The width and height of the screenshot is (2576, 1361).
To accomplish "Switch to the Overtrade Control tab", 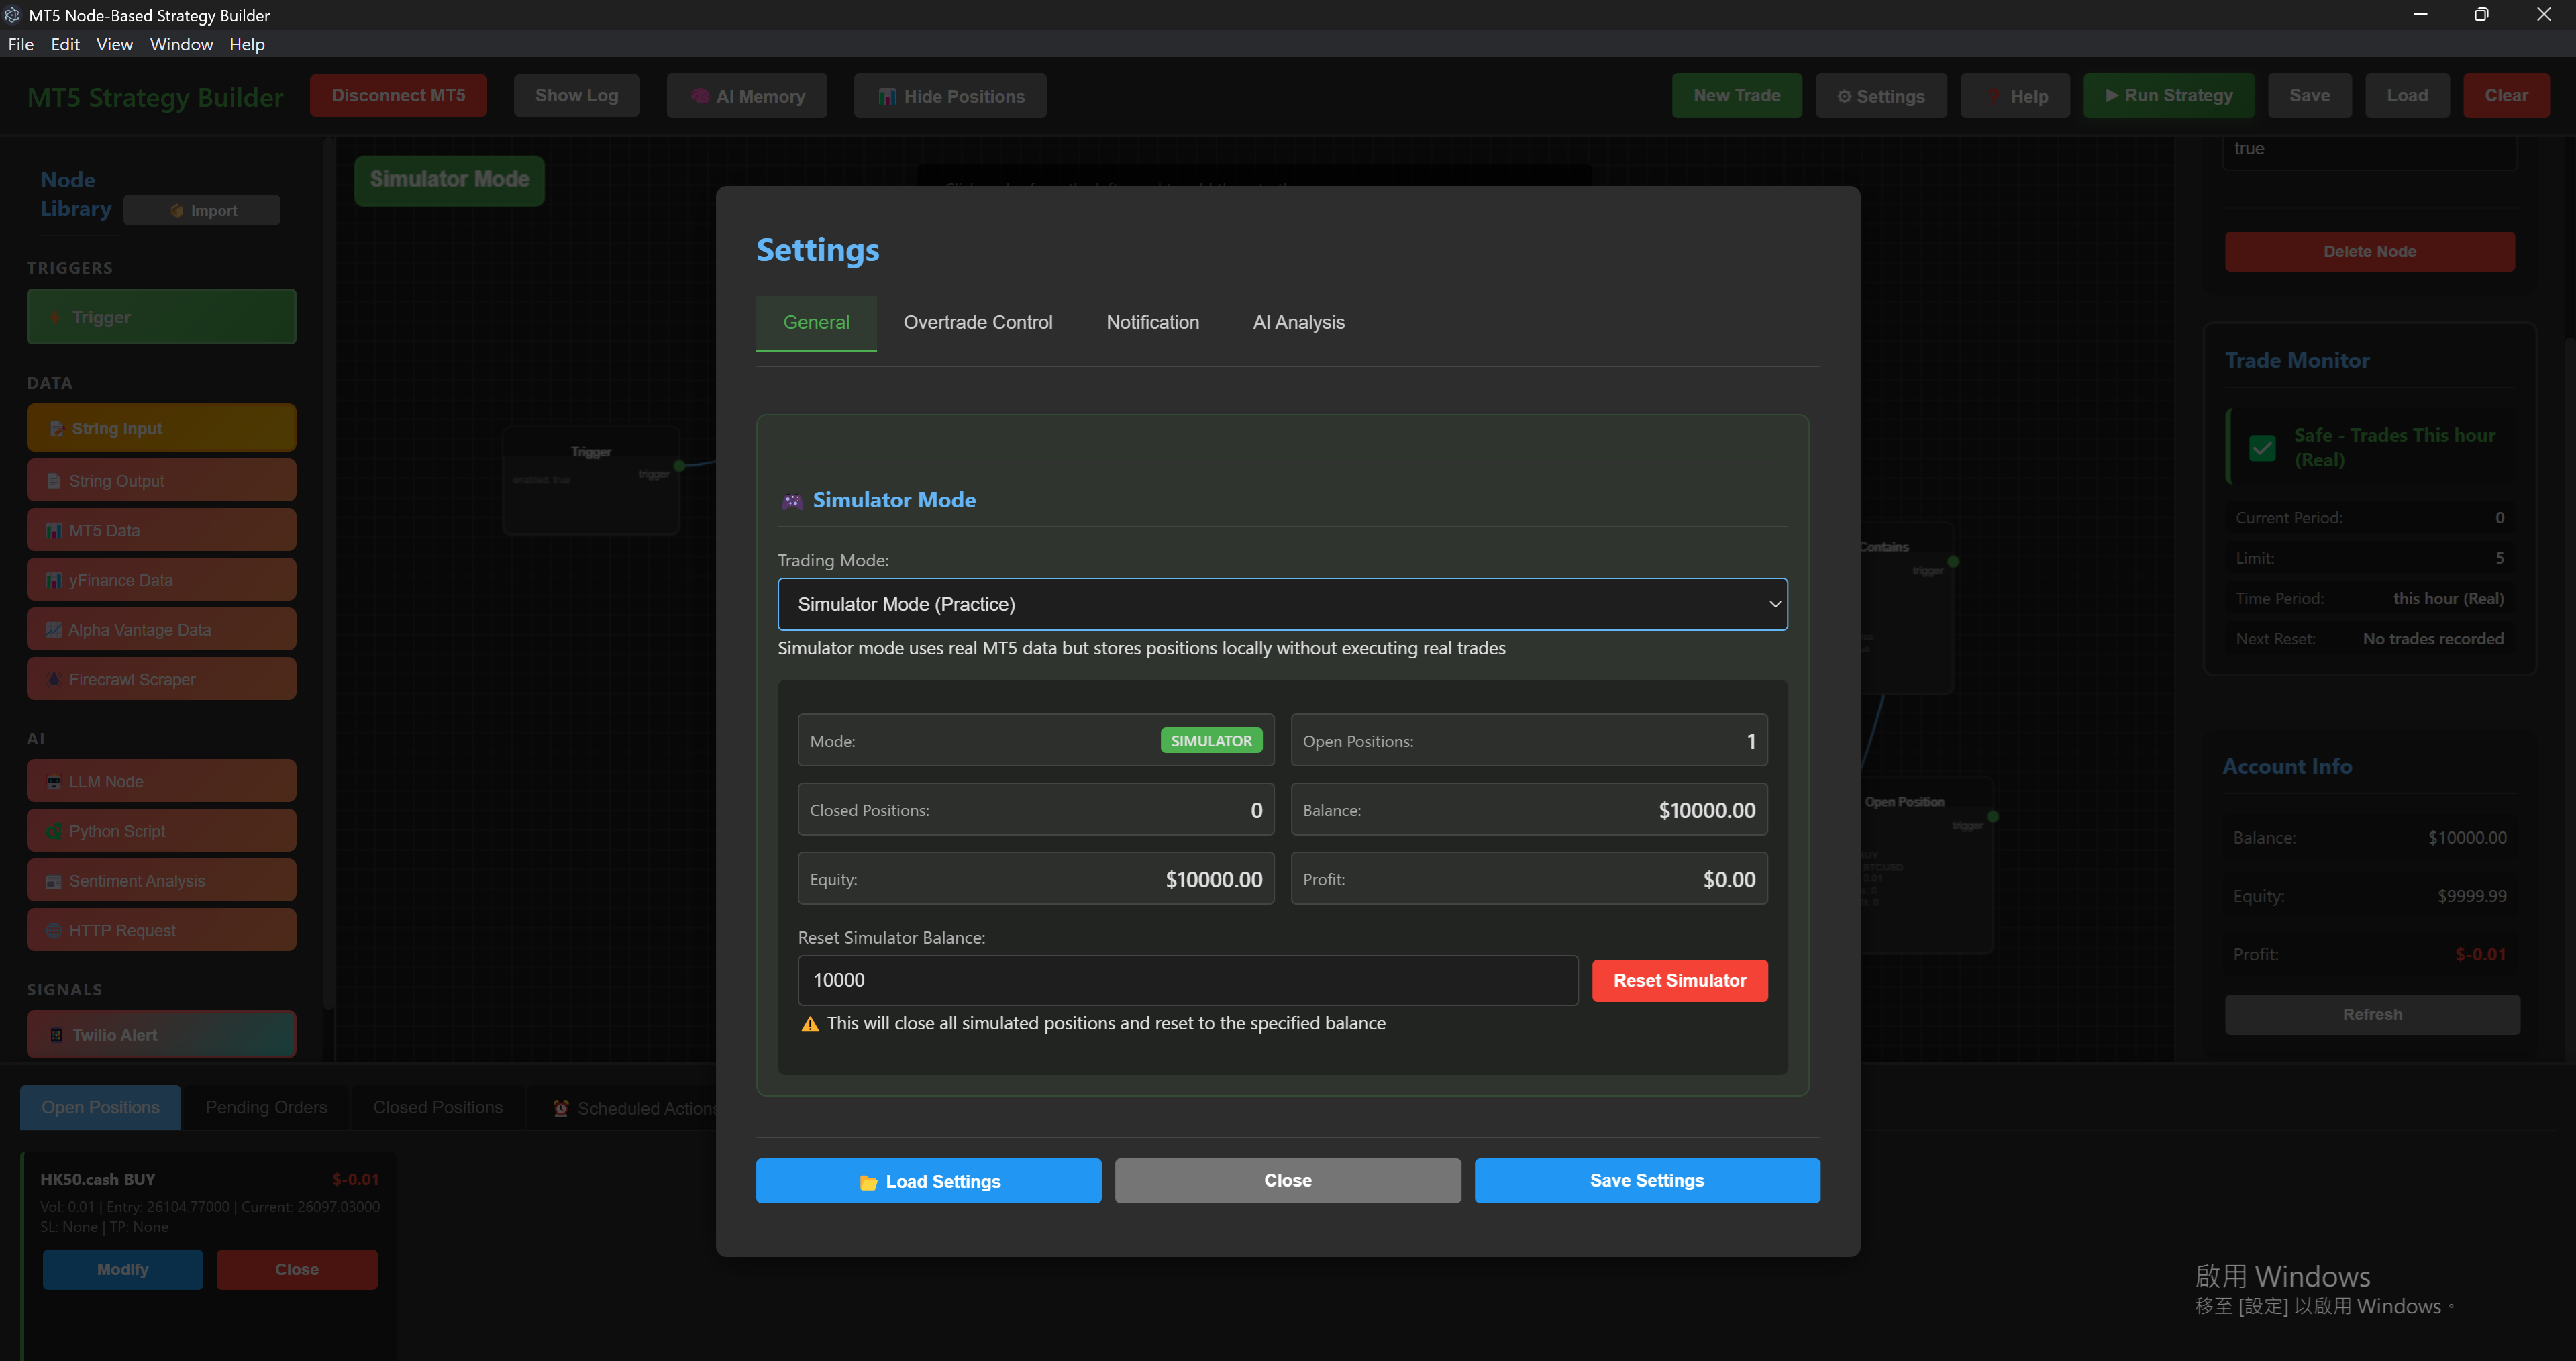I will [x=977, y=322].
